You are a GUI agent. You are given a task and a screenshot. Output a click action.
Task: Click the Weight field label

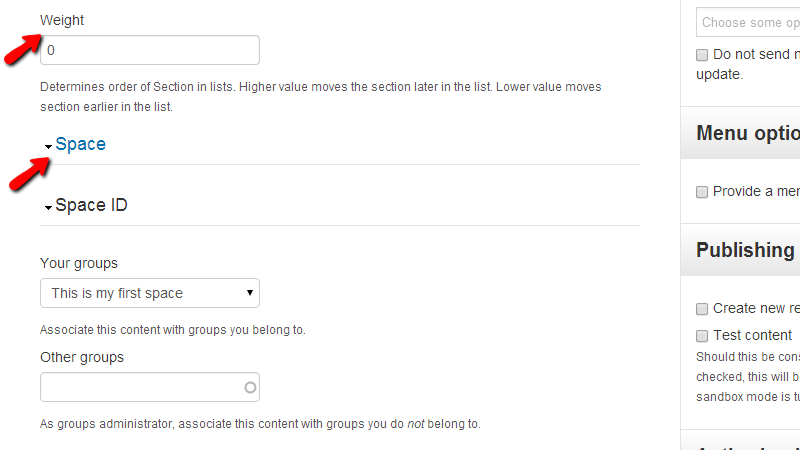(62, 20)
